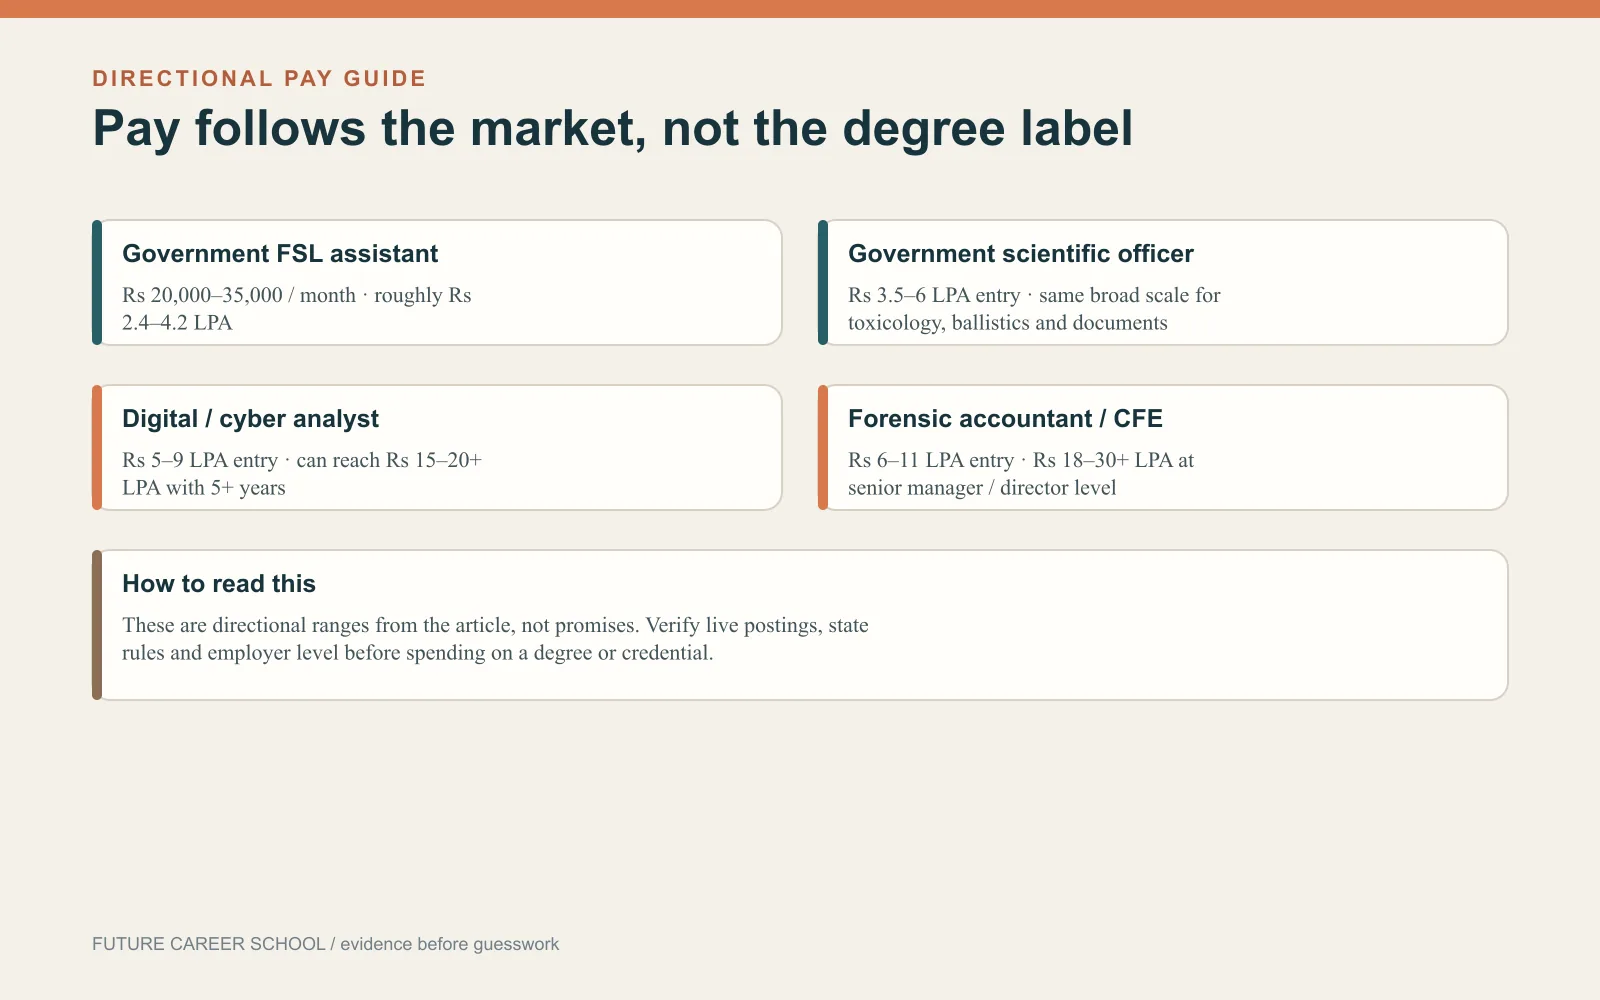Select the 'Forensic accountant / CFE' card title
Viewport: 1600px width, 1000px height.
point(1005,419)
